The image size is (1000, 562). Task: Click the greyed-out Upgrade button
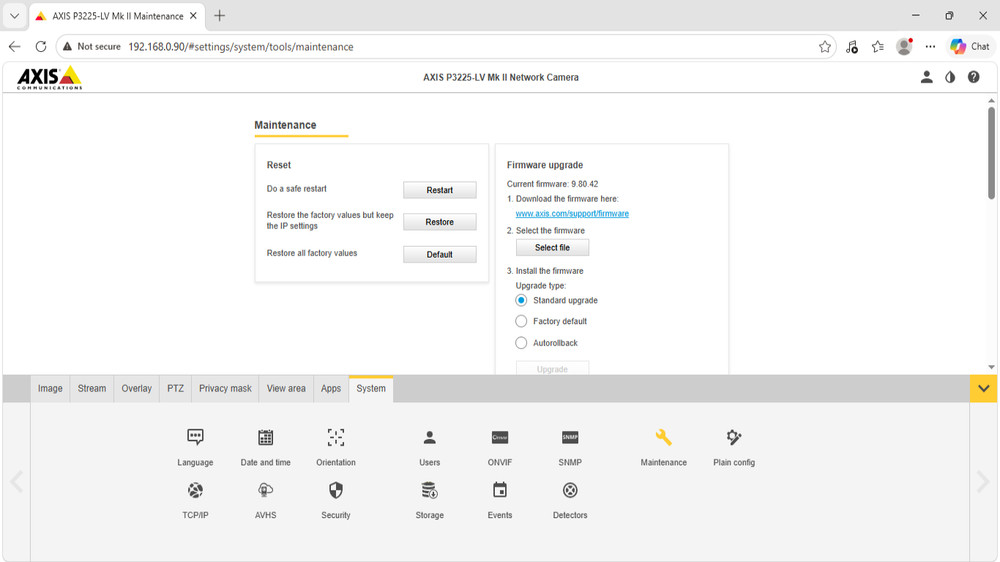[552, 368]
